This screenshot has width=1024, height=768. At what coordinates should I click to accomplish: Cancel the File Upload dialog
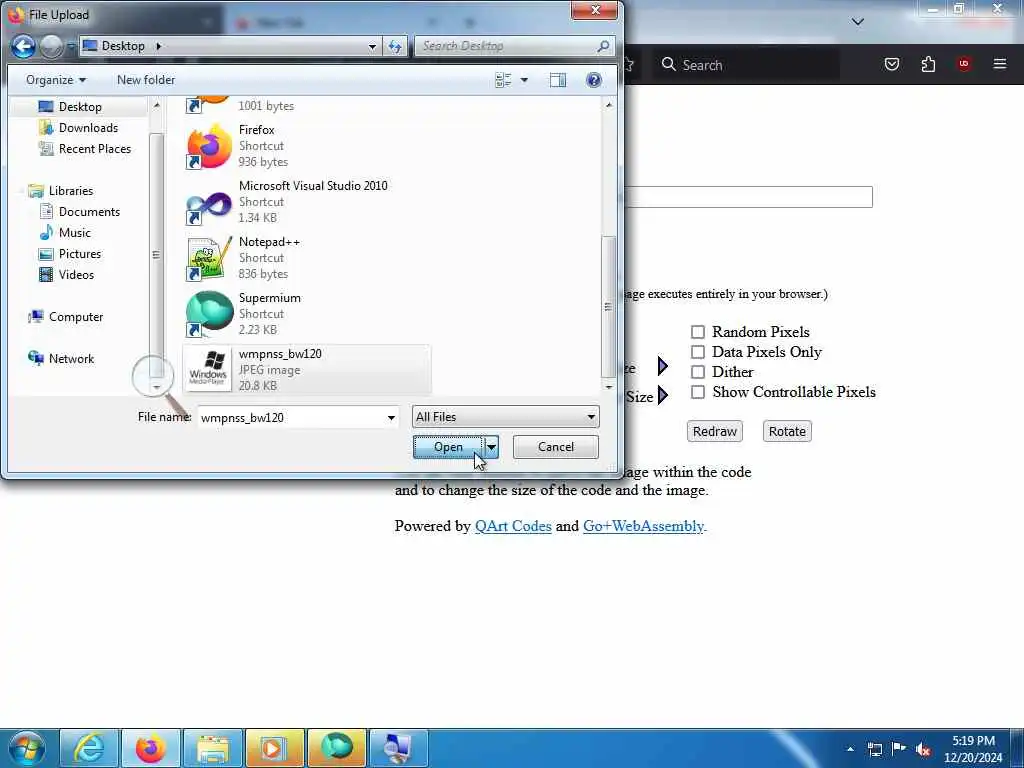556,447
